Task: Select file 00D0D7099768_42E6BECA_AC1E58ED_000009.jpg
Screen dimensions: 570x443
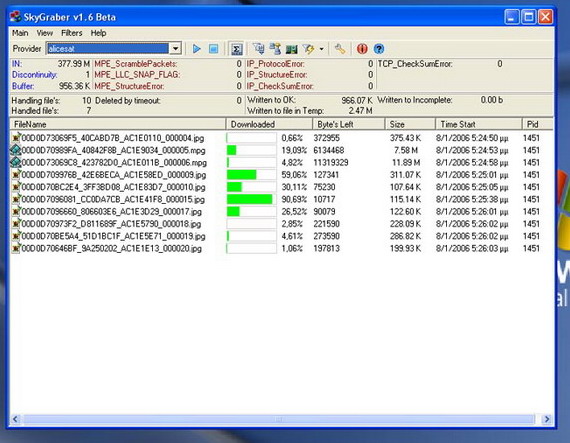Action: 114,175
